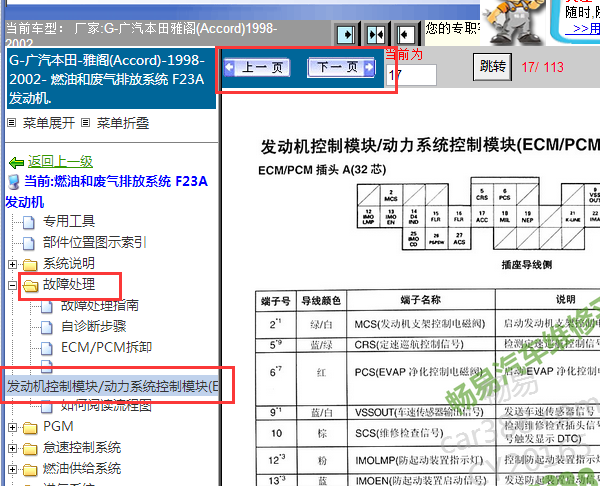Click 菜单折叠 to collapse all menus
600x486 pixels.
coord(122,123)
